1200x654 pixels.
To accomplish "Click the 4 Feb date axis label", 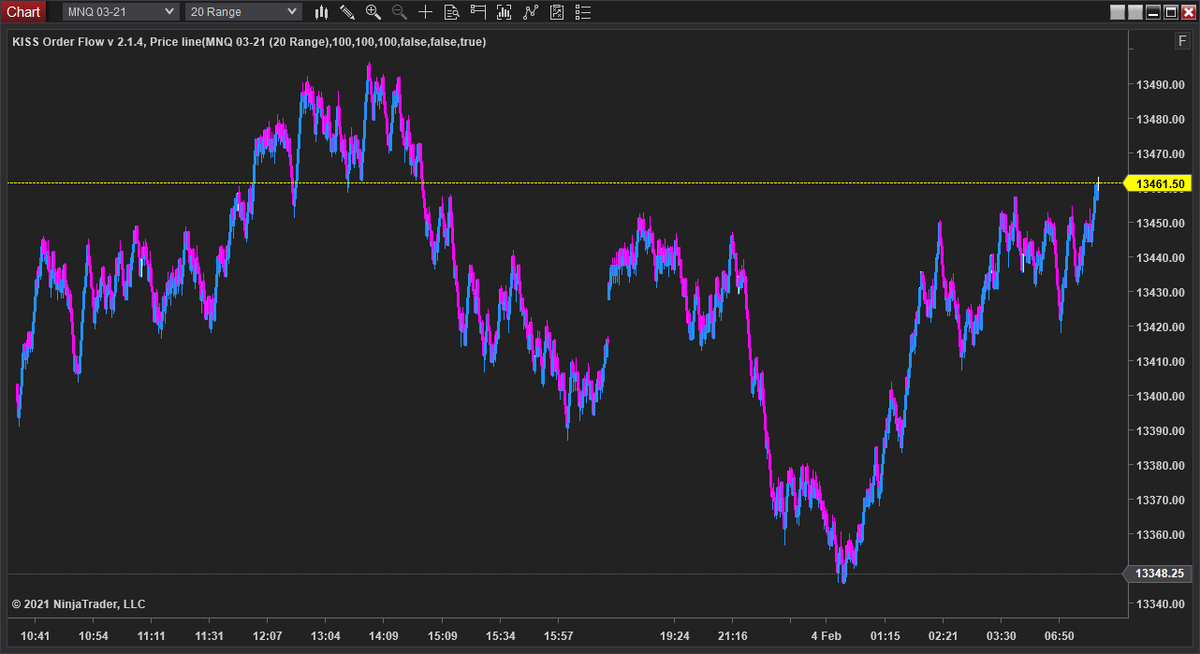I will [x=826, y=636].
